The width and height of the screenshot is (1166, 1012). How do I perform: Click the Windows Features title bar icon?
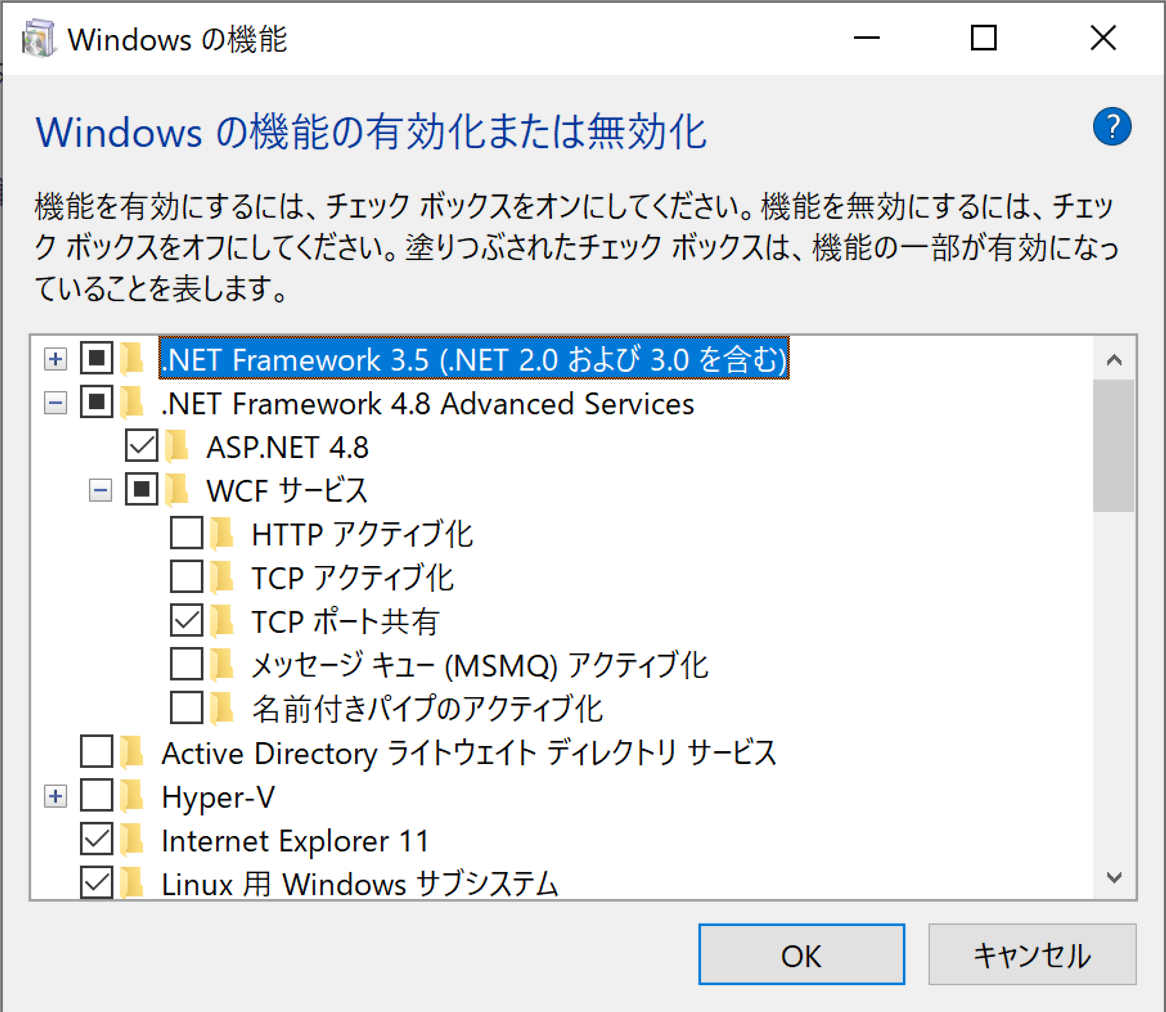39,39
